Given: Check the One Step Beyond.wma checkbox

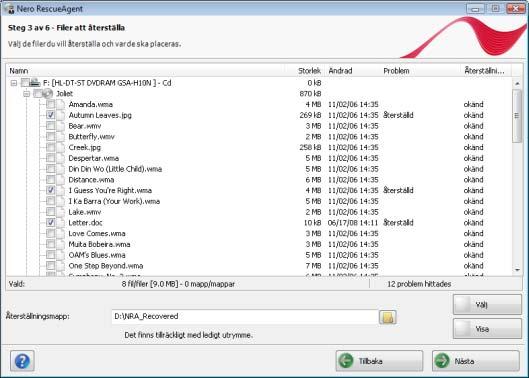Looking at the screenshot, I should tap(50, 266).
